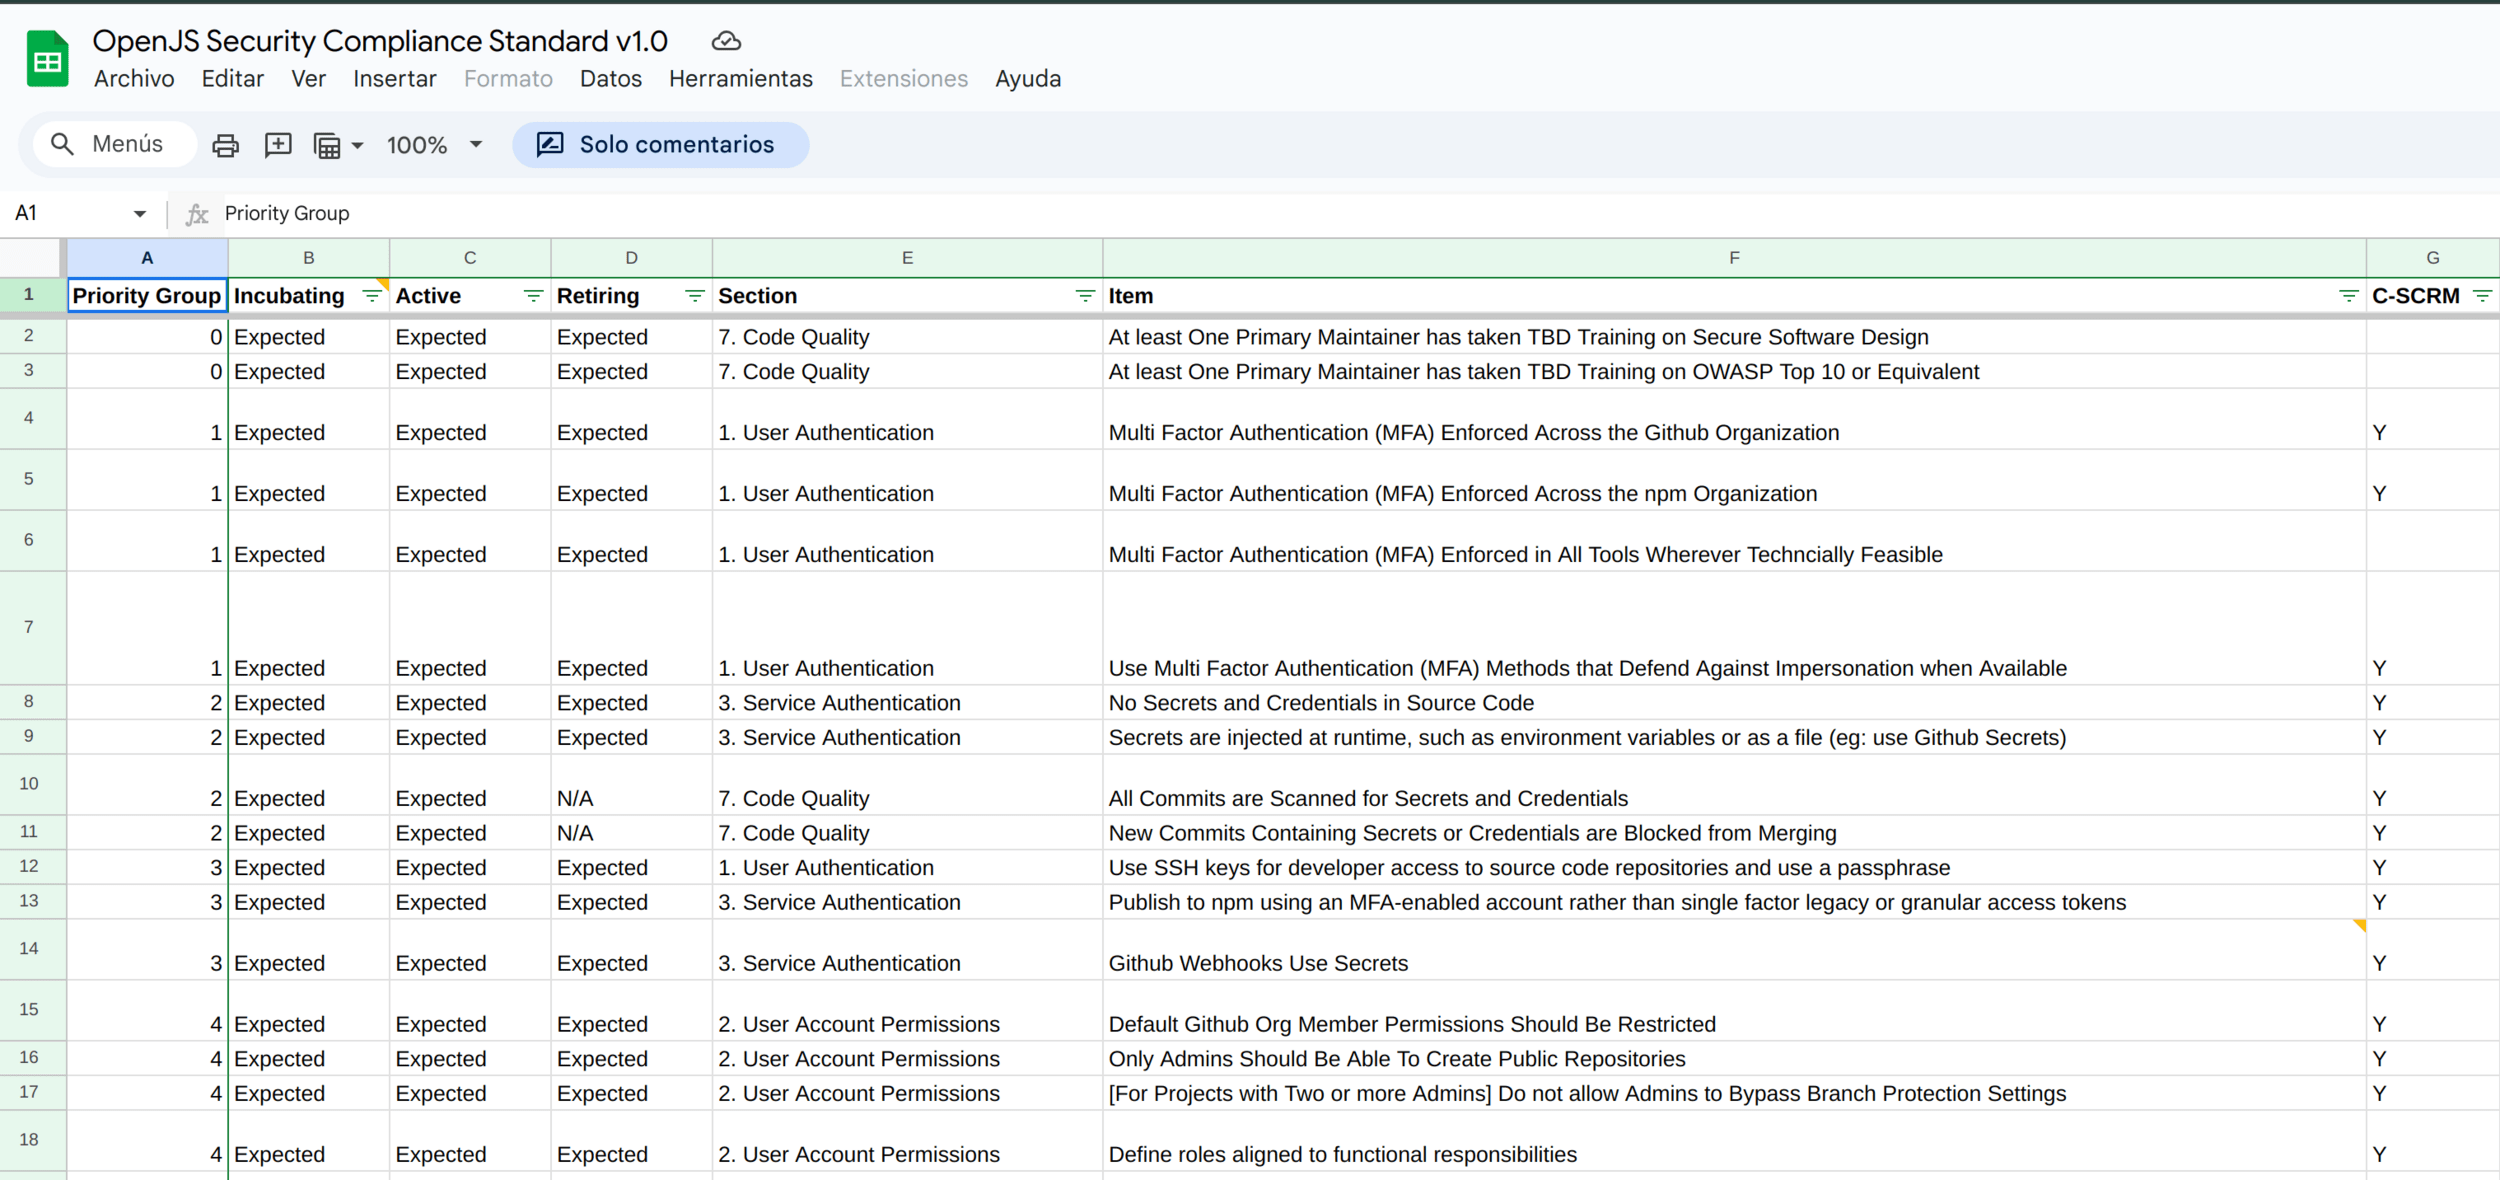Toggle the Retiring column filter
The image size is (2500, 1180).
(x=694, y=296)
